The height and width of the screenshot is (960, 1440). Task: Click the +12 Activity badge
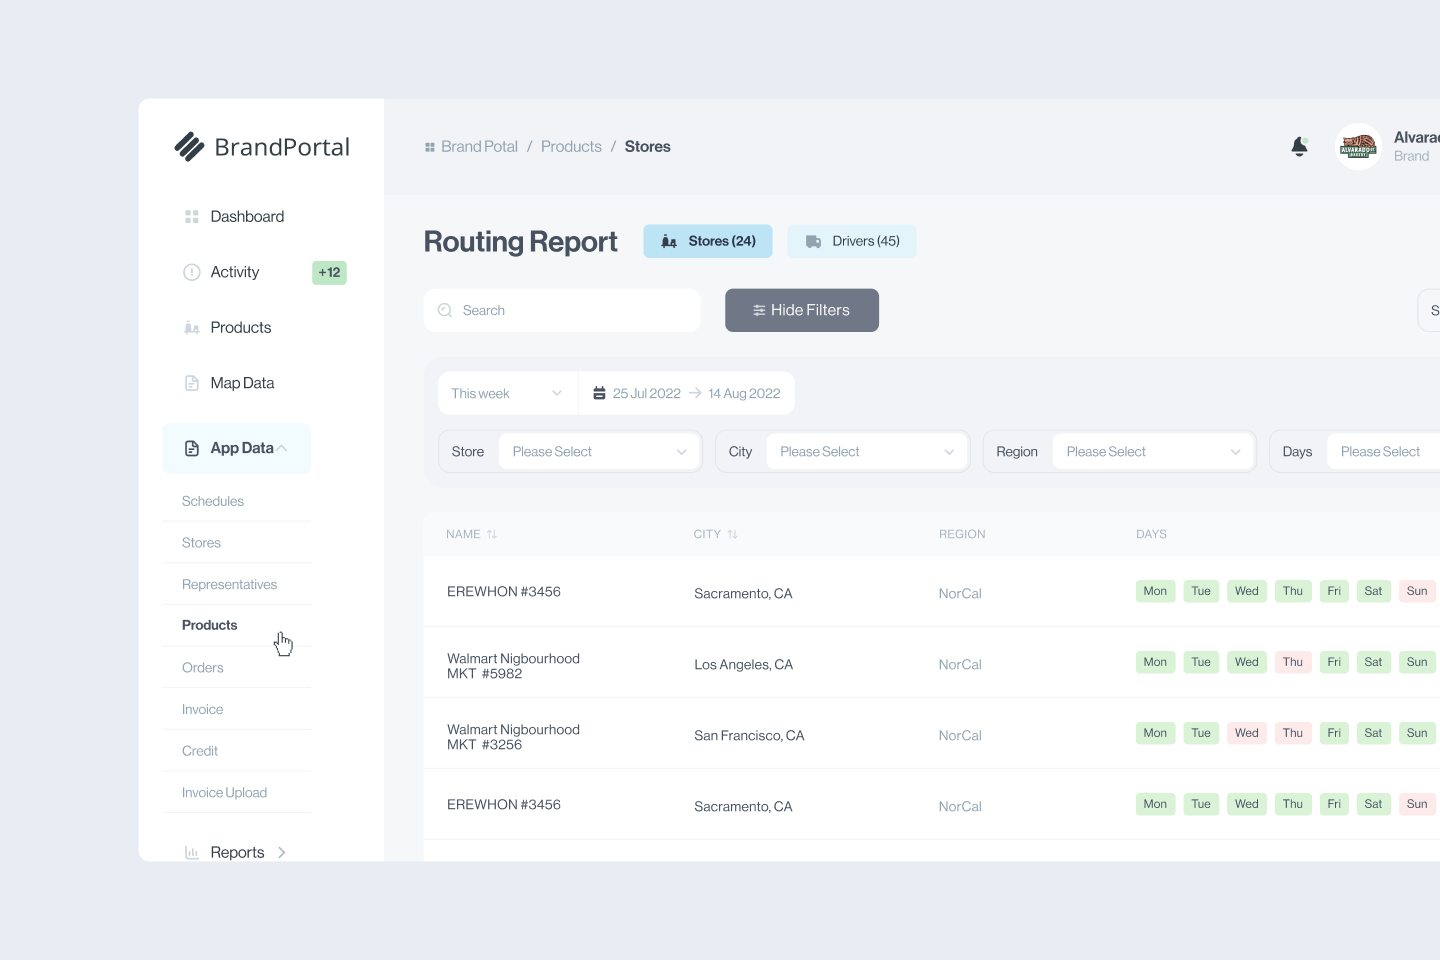point(329,273)
